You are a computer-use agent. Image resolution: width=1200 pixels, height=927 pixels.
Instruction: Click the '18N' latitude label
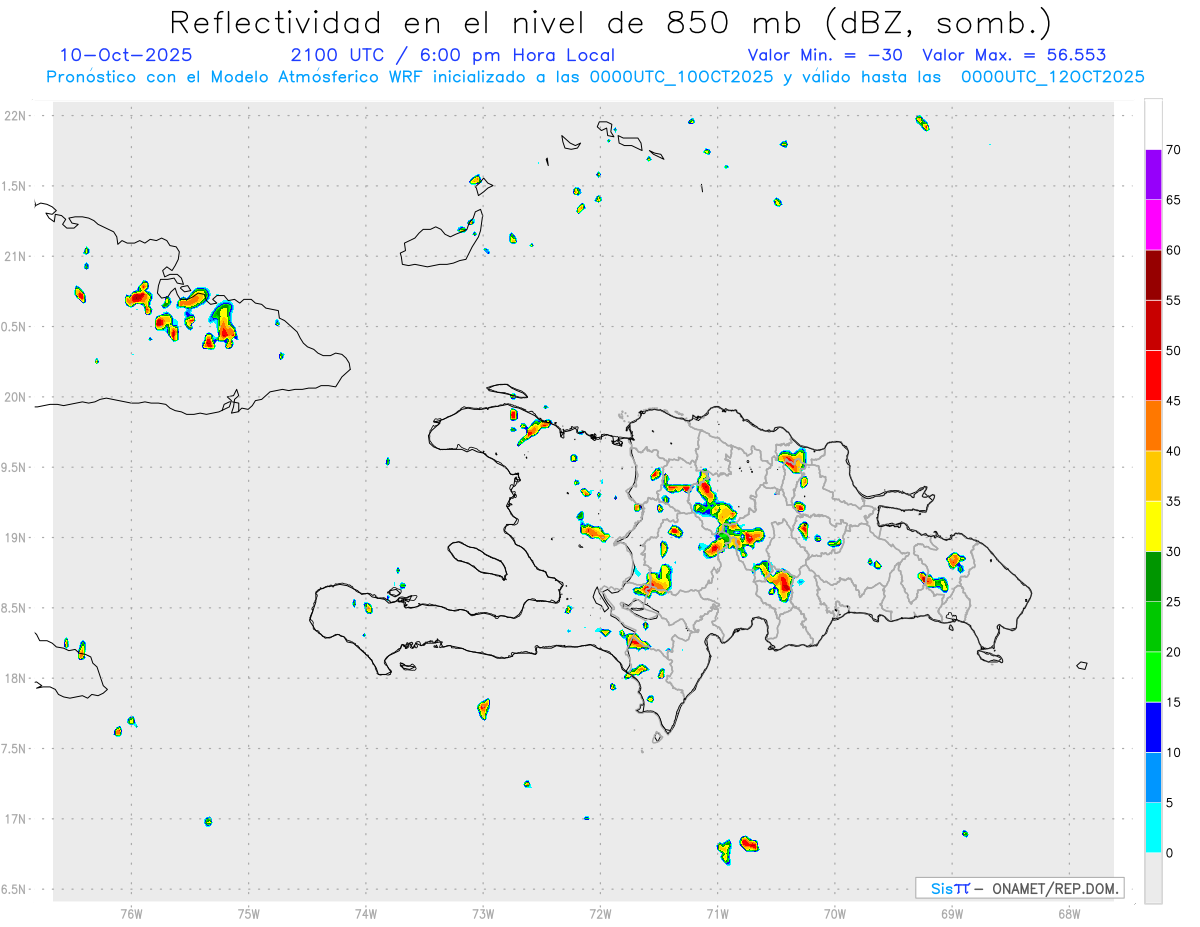15,678
